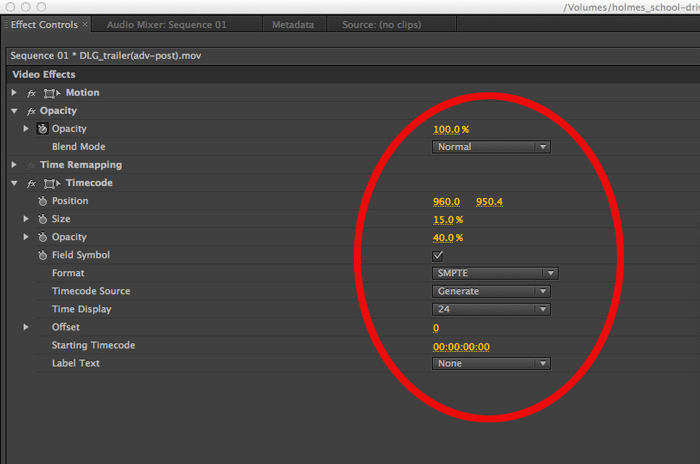This screenshot has height=464, width=700.
Task: Expand the Motion effect
Action: coord(14,92)
